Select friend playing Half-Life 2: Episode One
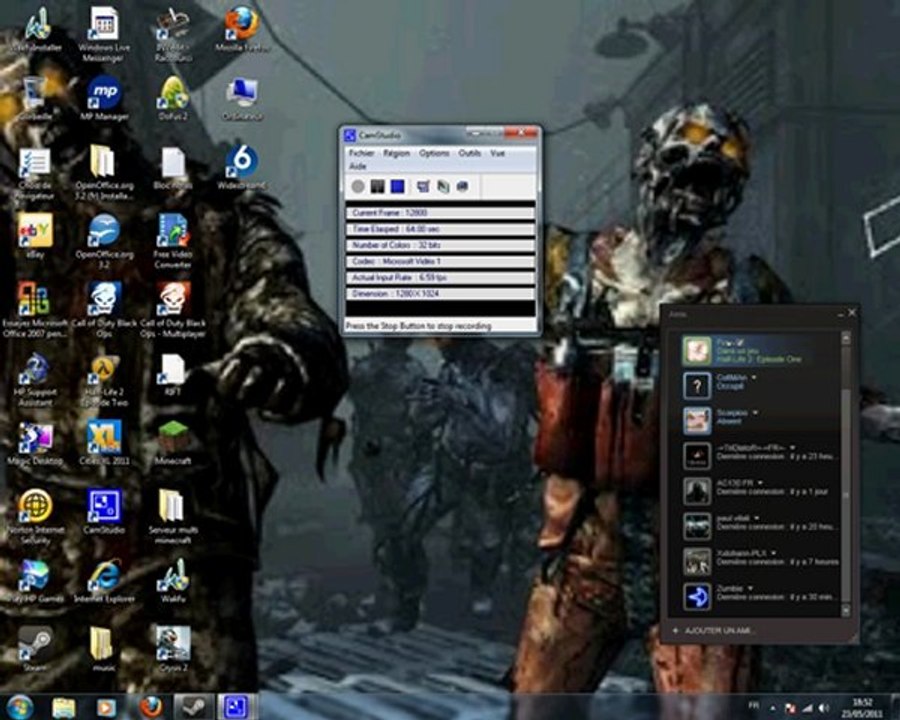Image resolution: width=900 pixels, height=720 pixels. point(759,351)
